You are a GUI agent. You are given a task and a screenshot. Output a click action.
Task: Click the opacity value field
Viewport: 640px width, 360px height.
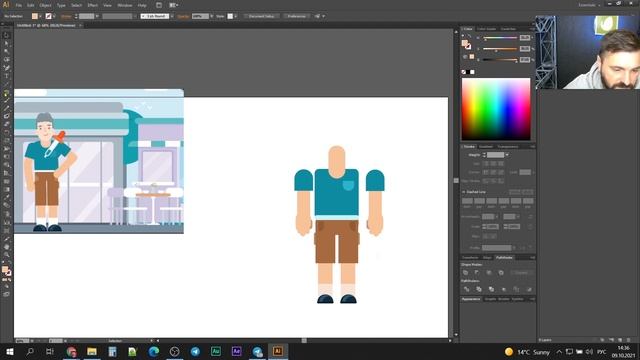200,16
